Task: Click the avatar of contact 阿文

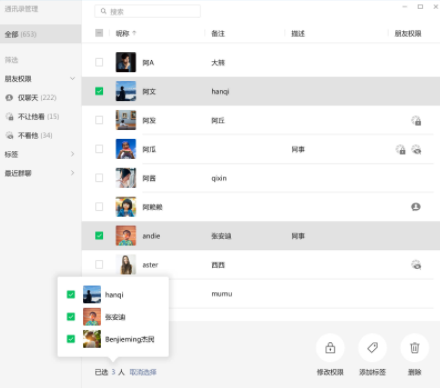Action: coord(126,91)
